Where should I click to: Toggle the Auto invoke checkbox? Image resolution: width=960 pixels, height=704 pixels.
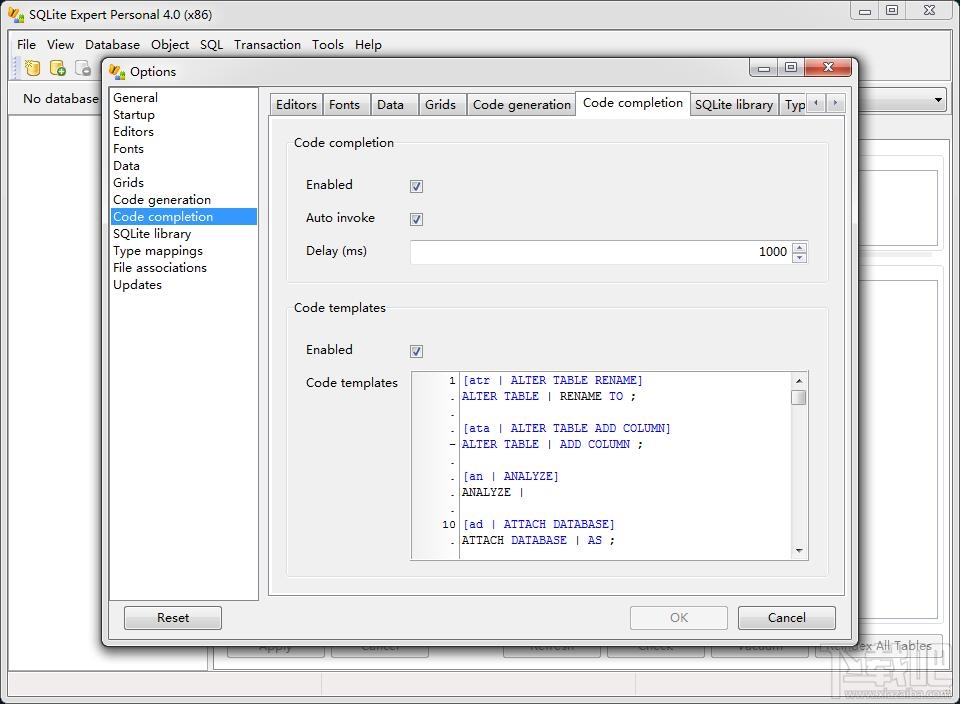tap(416, 219)
